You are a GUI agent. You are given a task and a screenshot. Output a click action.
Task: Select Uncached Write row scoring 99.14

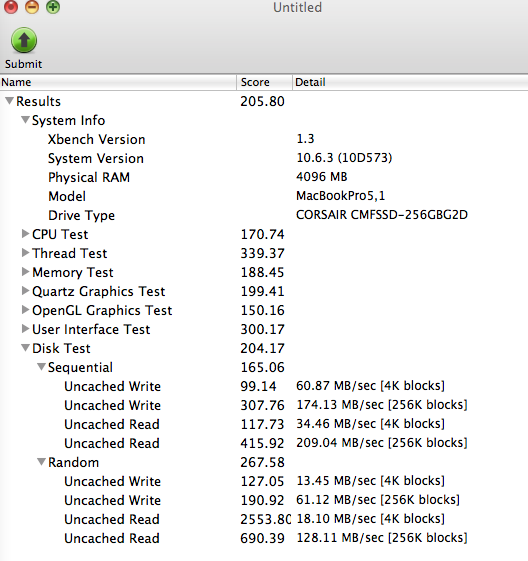click(264, 386)
